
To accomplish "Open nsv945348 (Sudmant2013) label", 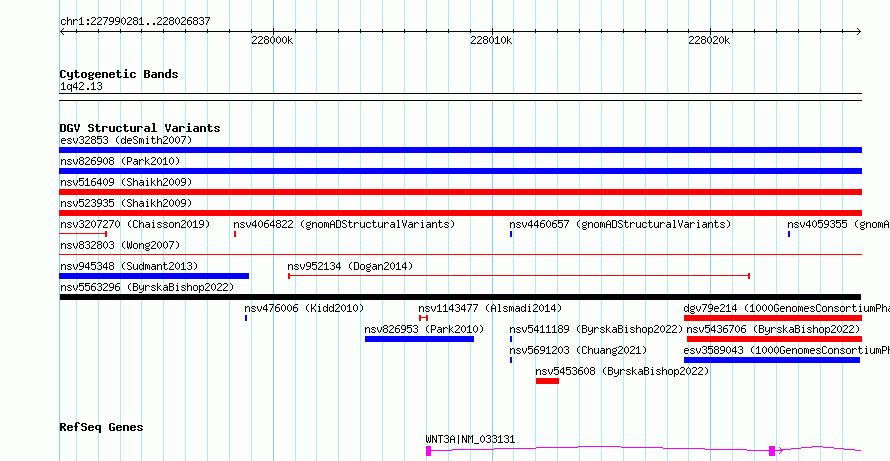I will coord(129,266).
